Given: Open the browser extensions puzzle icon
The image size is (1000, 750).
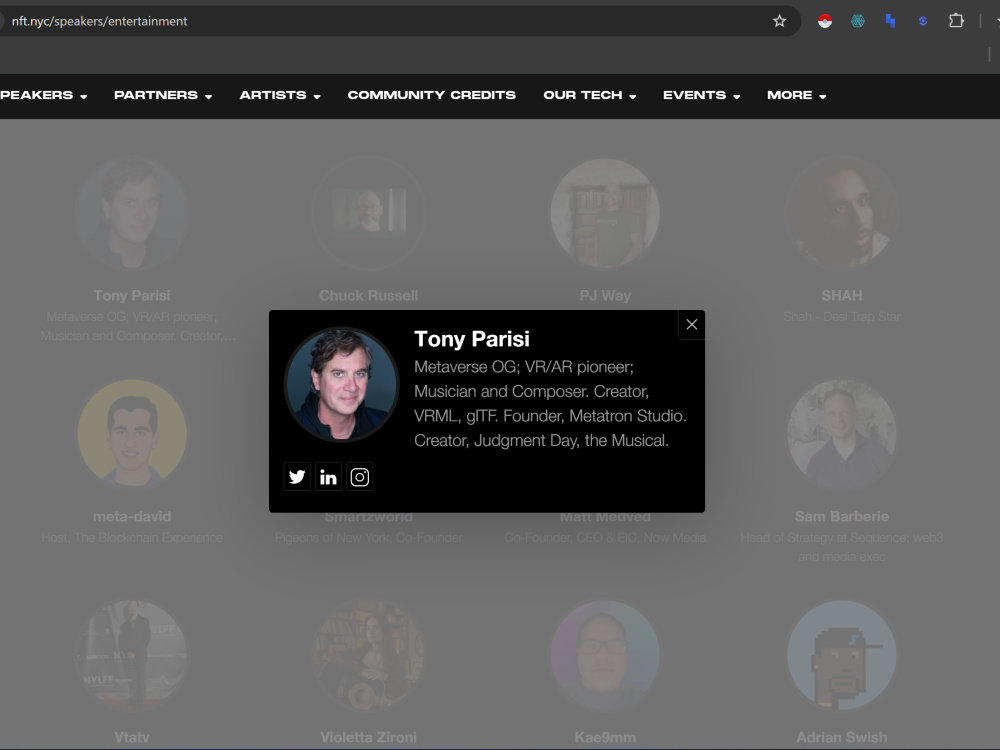Looking at the screenshot, I should pos(956,21).
